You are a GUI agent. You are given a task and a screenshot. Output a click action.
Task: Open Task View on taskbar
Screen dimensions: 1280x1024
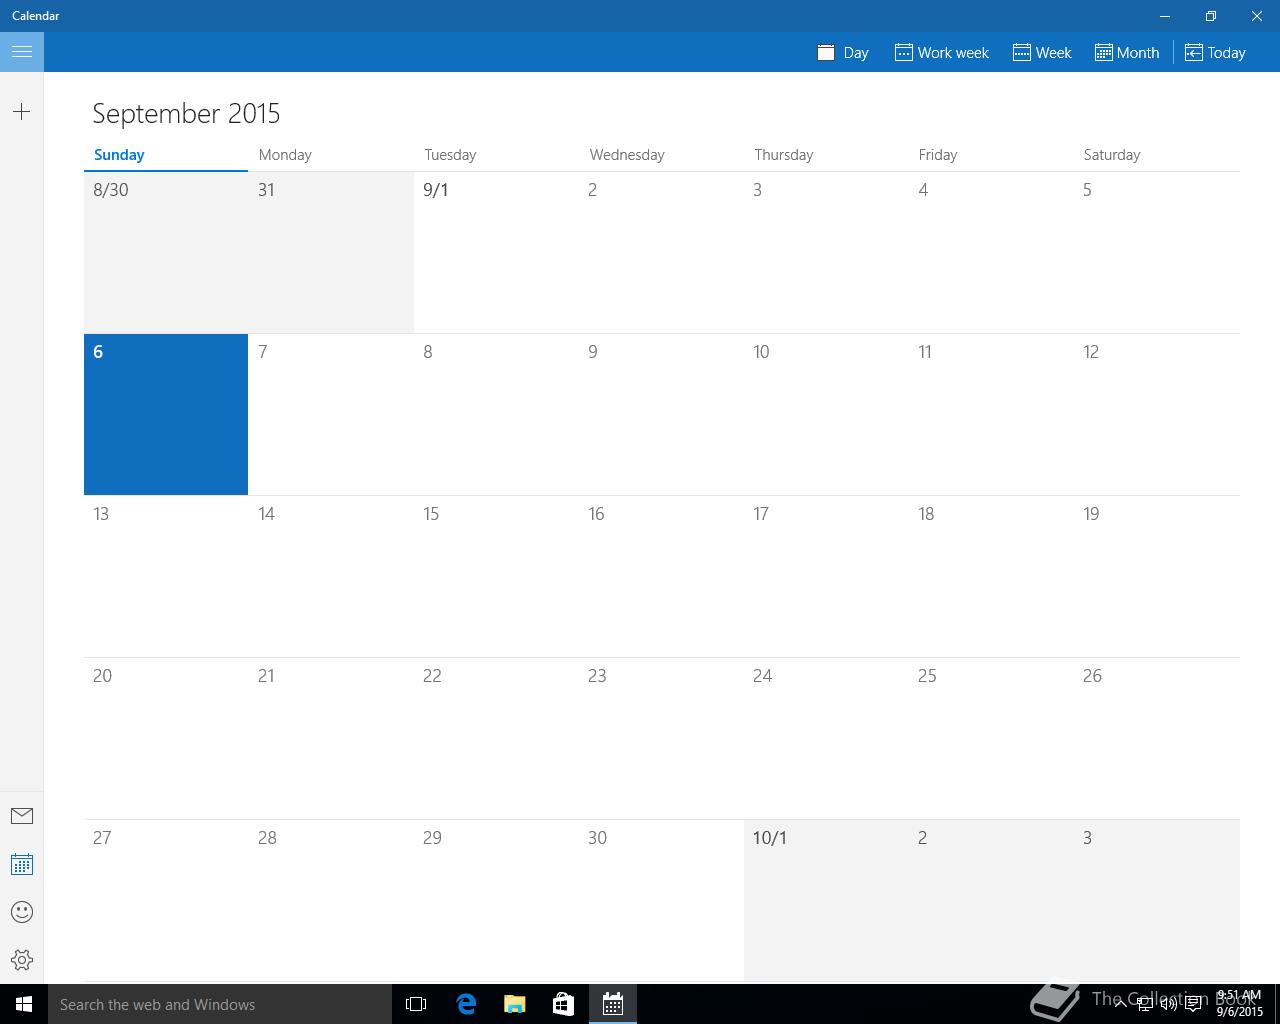click(416, 1004)
